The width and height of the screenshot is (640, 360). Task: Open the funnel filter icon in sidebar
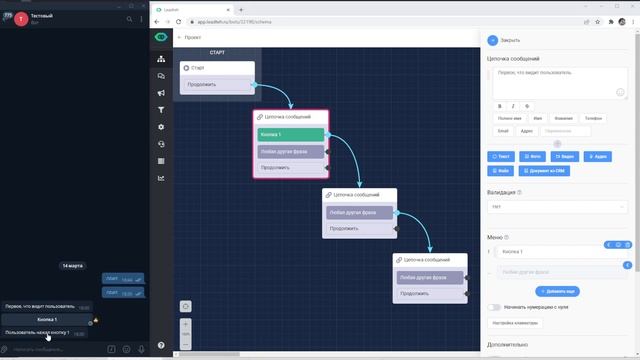(x=161, y=110)
